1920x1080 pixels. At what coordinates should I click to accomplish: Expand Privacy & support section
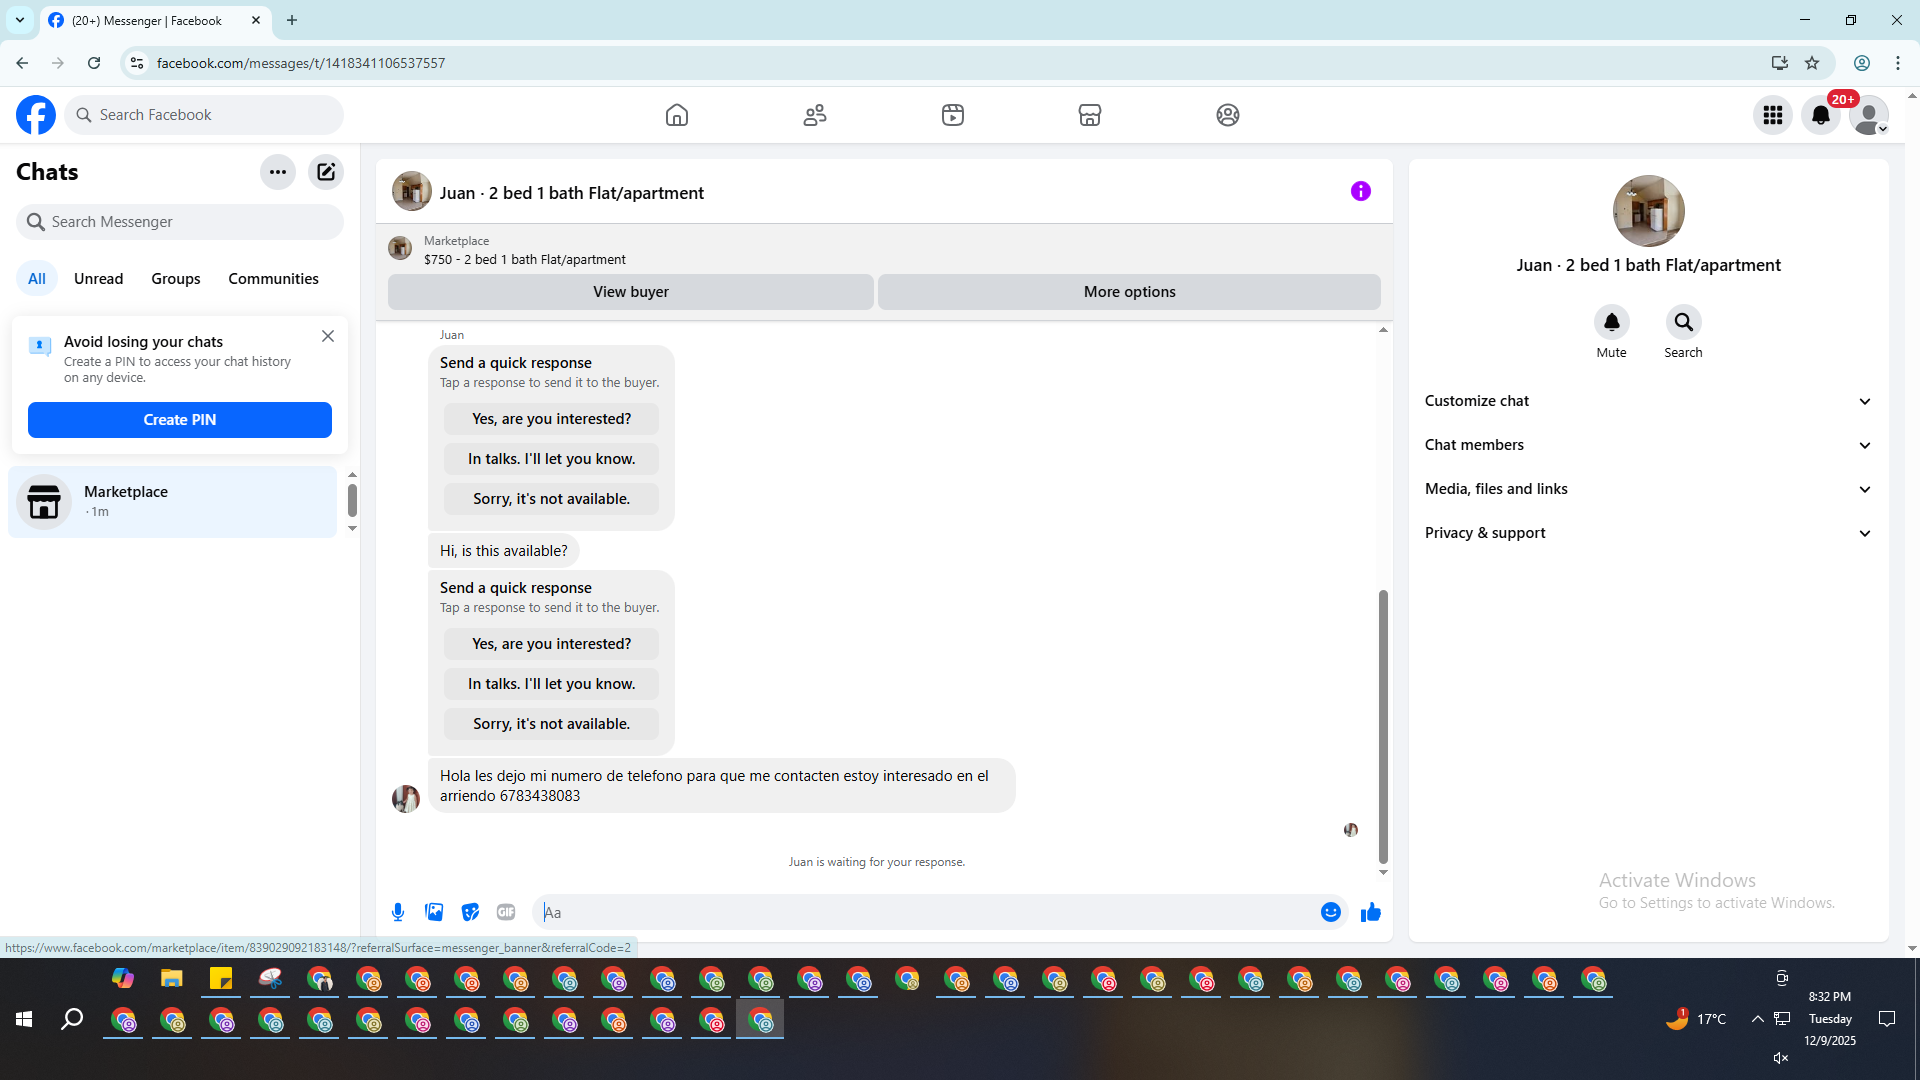click(x=1647, y=533)
